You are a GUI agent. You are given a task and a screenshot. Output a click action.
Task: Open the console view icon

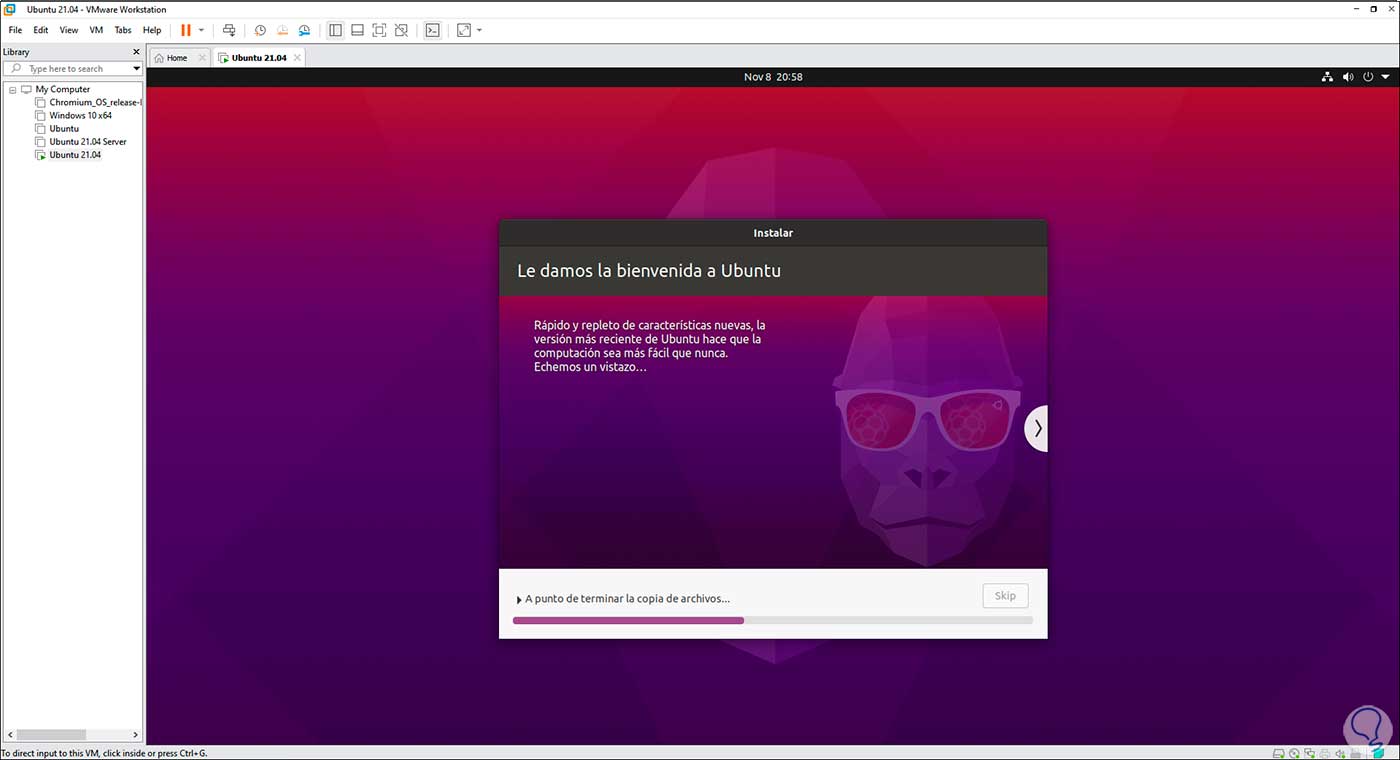click(x=432, y=30)
